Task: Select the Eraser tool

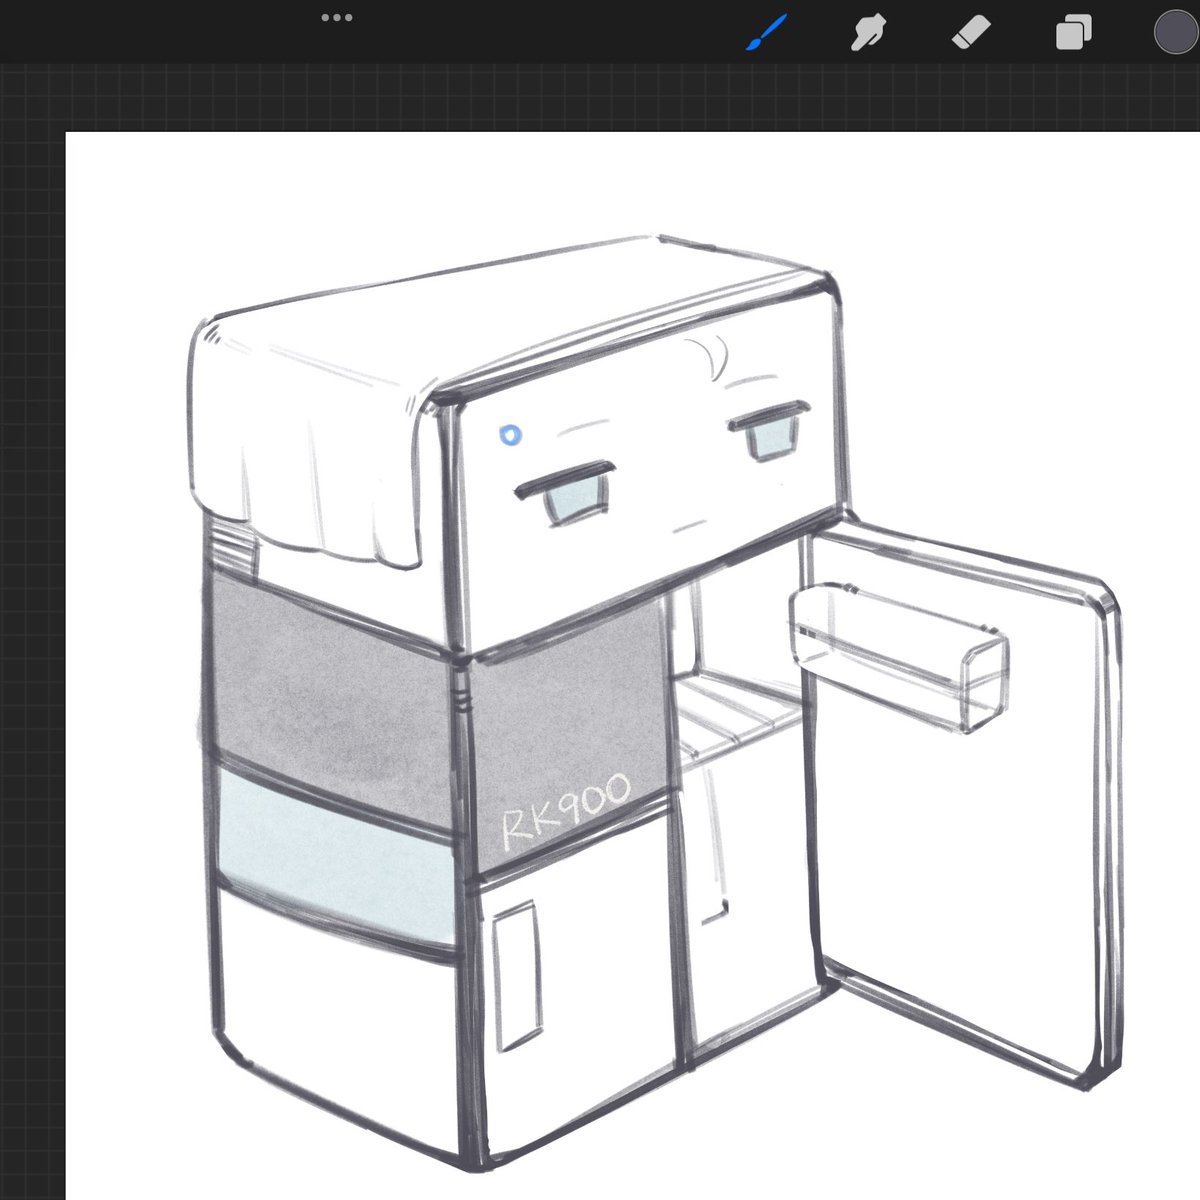Action: 971,32
